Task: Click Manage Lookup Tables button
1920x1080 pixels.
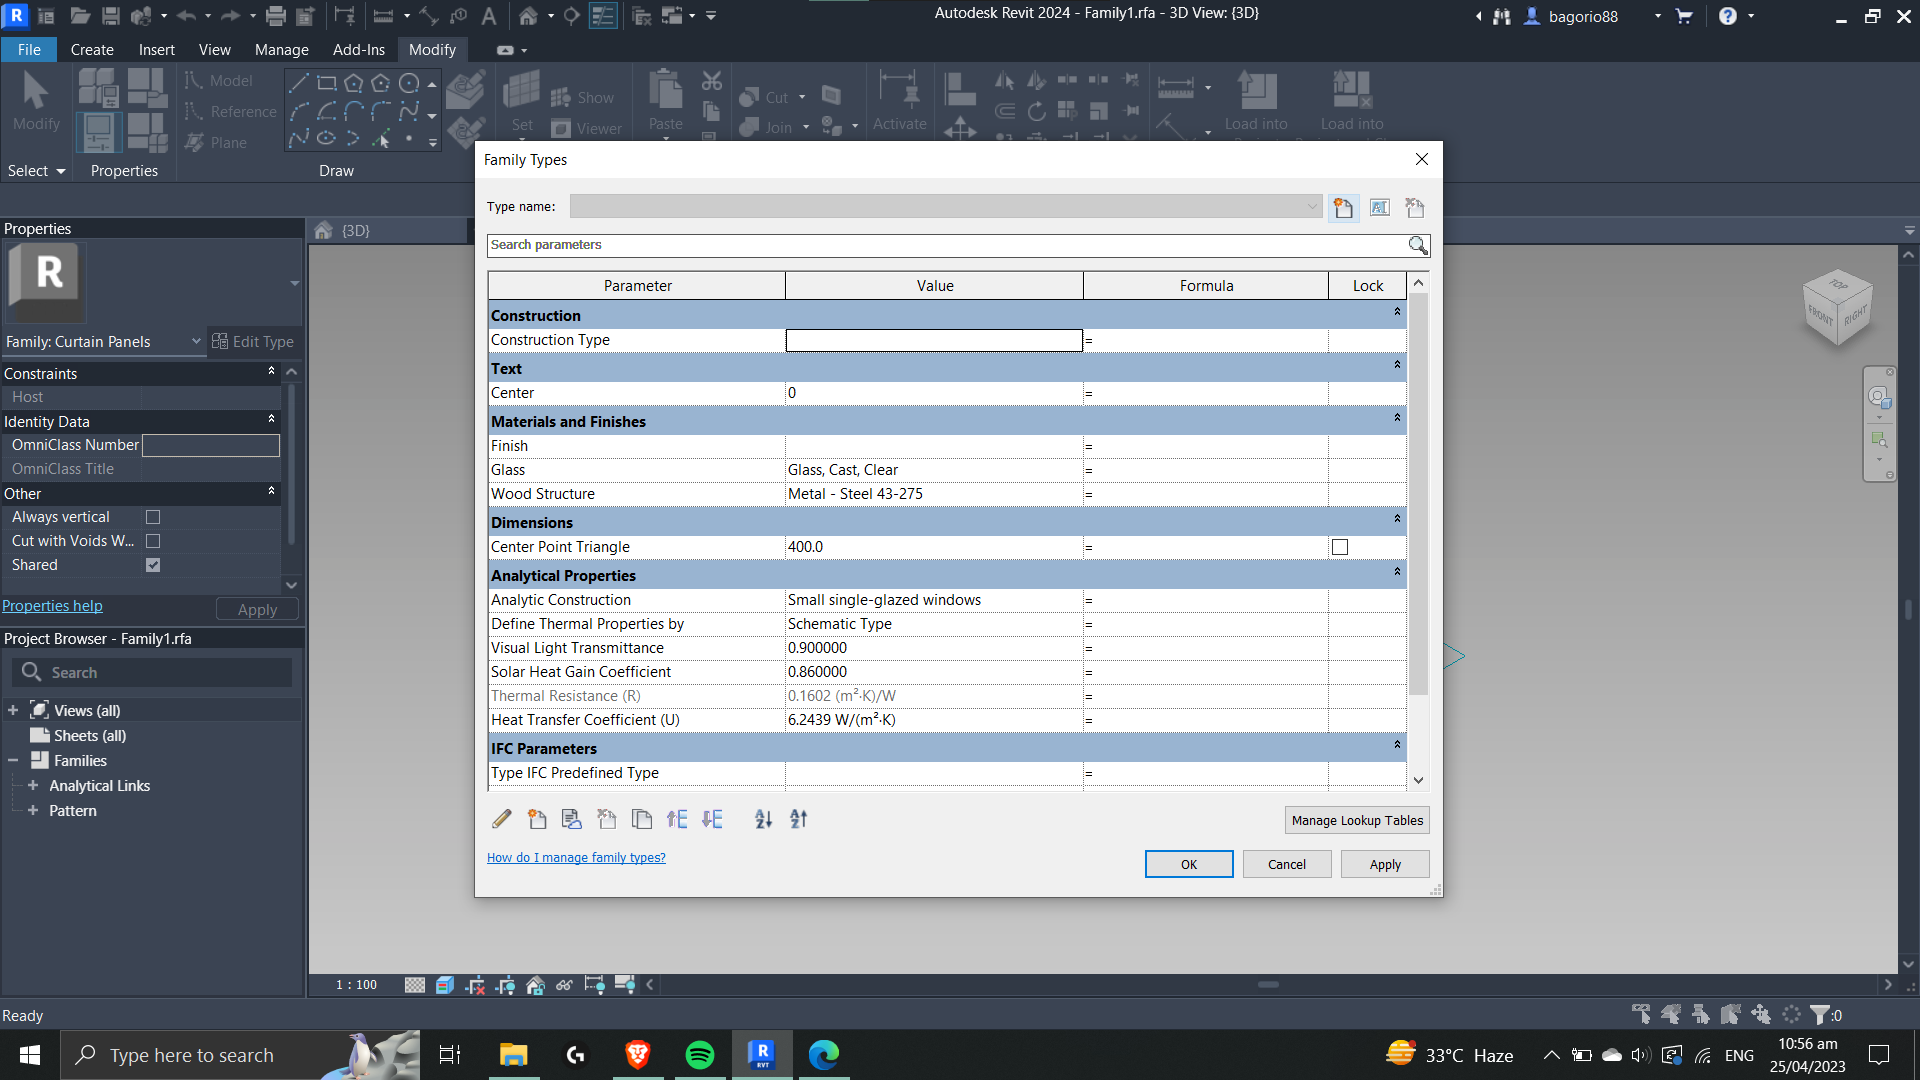Action: pos(1356,820)
